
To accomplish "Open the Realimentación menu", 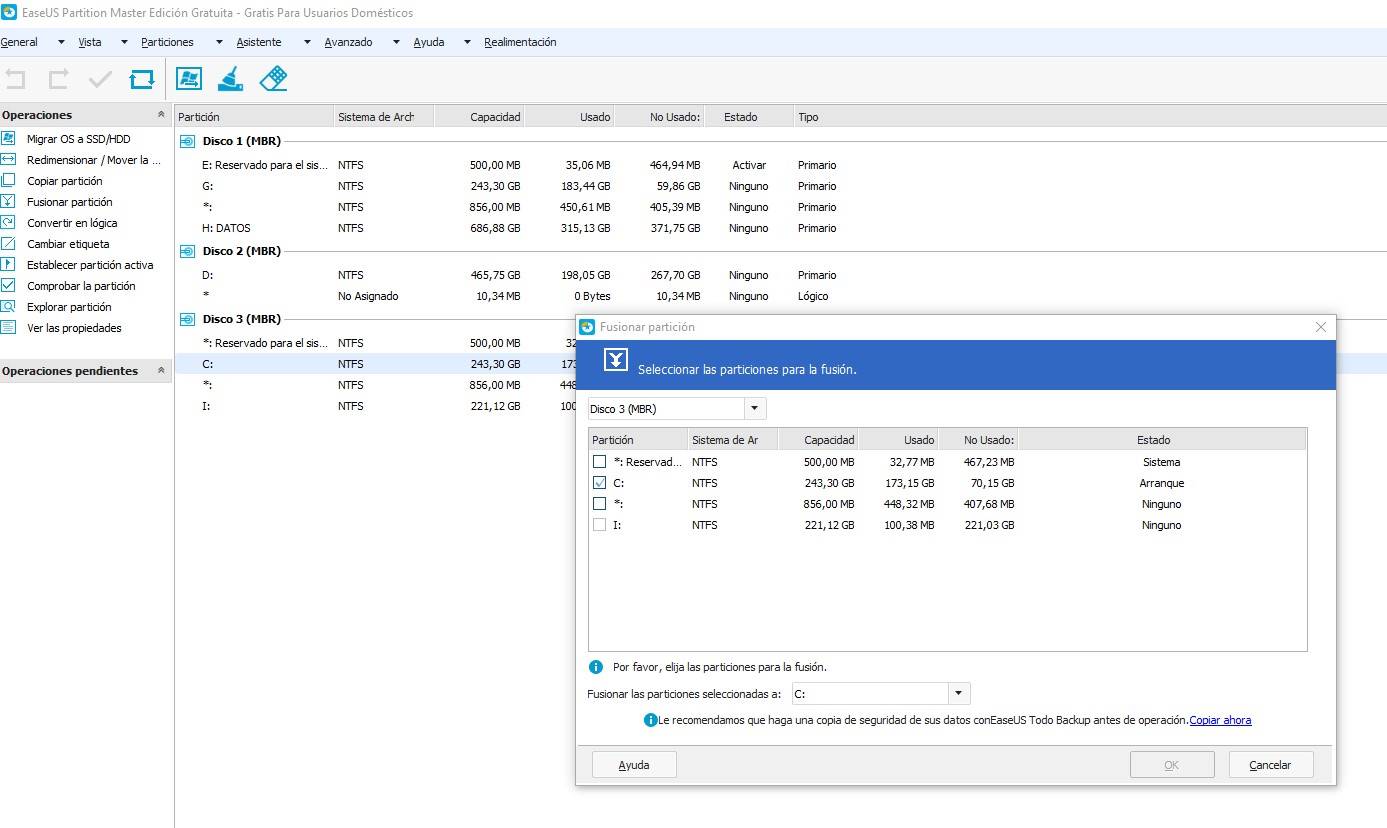I will coord(520,42).
